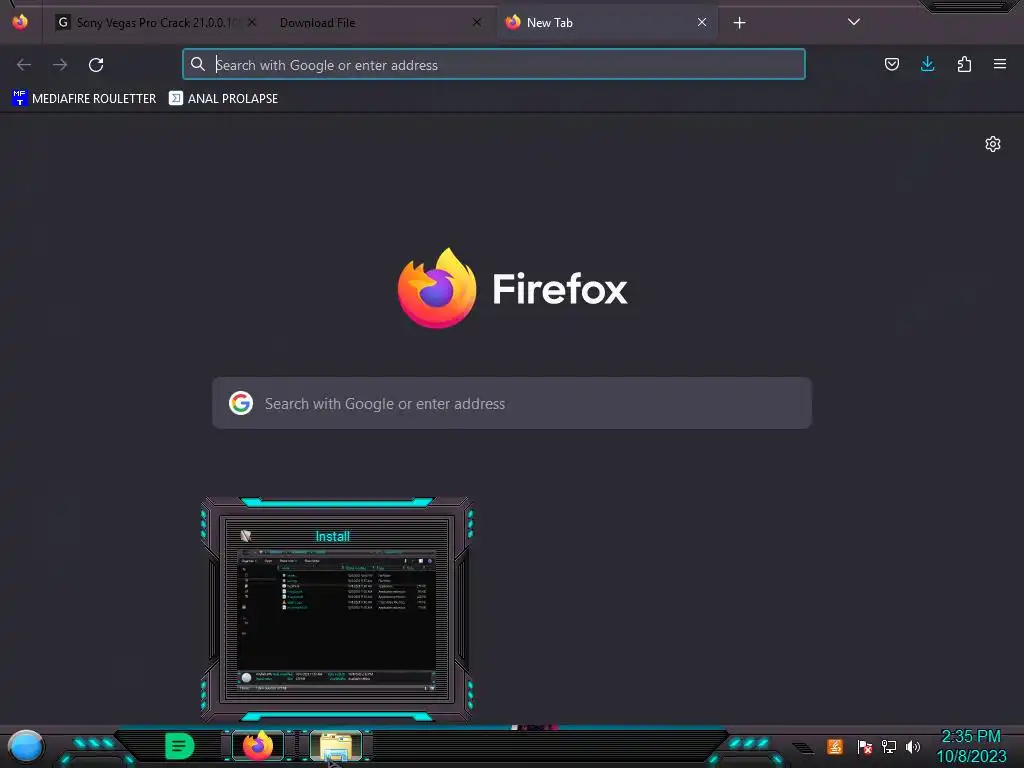Open the network tray icon
Image resolution: width=1024 pixels, height=768 pixels.
(x=889, y=746)
